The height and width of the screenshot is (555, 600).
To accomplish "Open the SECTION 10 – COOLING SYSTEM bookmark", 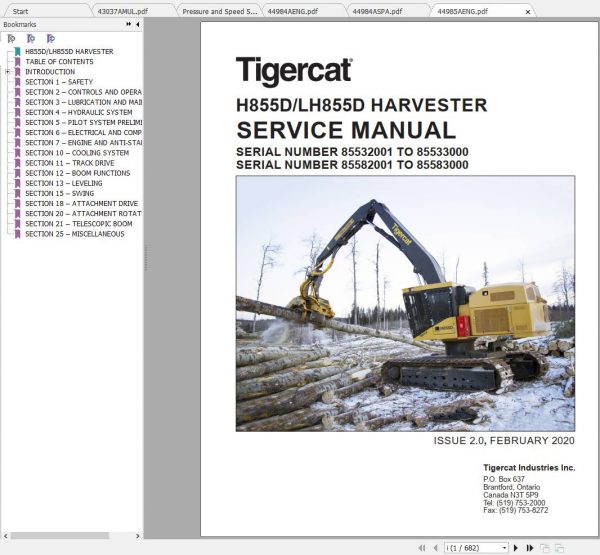I will 77,153.
